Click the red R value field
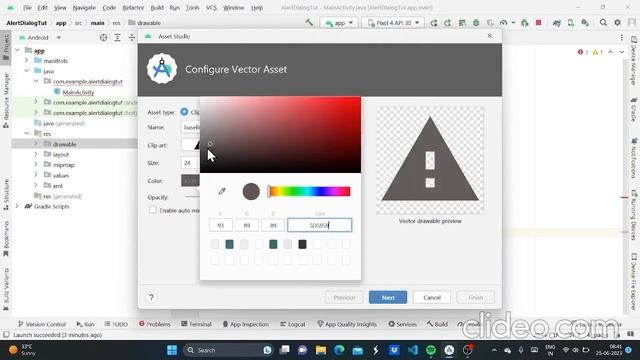 coord(221,225)
